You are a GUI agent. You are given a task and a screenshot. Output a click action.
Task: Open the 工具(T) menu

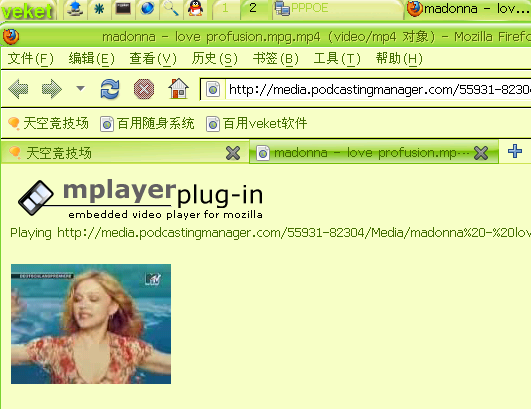click(337, 59)
